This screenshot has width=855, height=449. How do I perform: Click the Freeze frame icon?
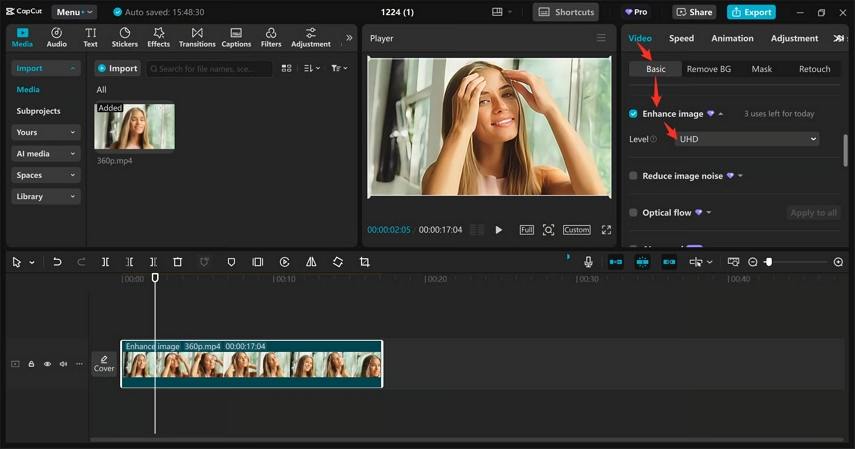pos(258,262)
